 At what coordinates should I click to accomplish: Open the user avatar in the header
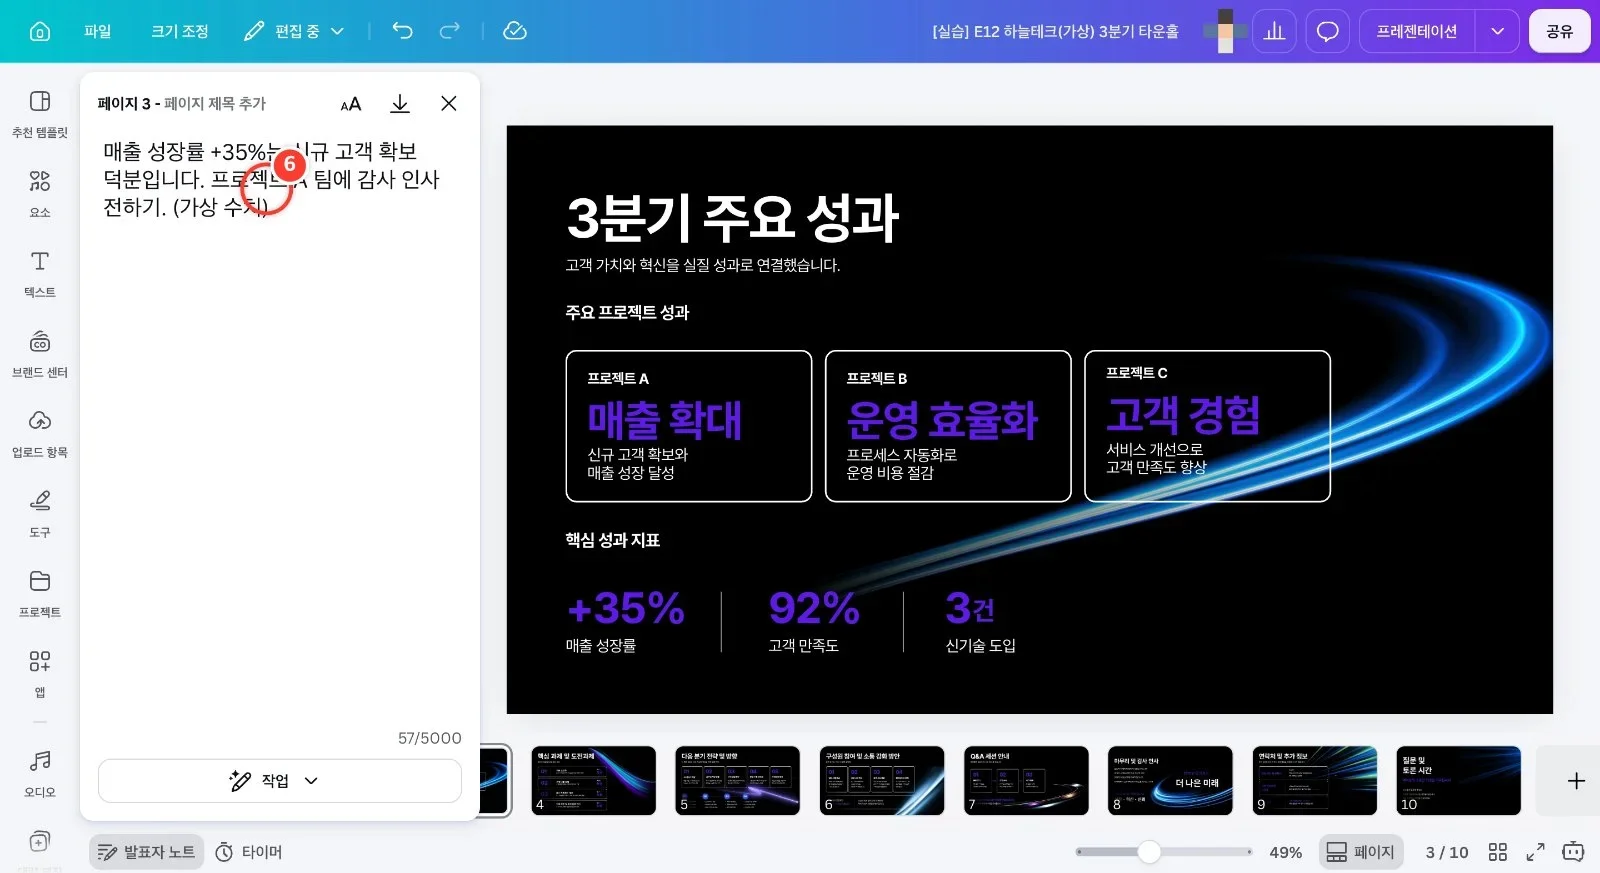(x=1225, y=31)
